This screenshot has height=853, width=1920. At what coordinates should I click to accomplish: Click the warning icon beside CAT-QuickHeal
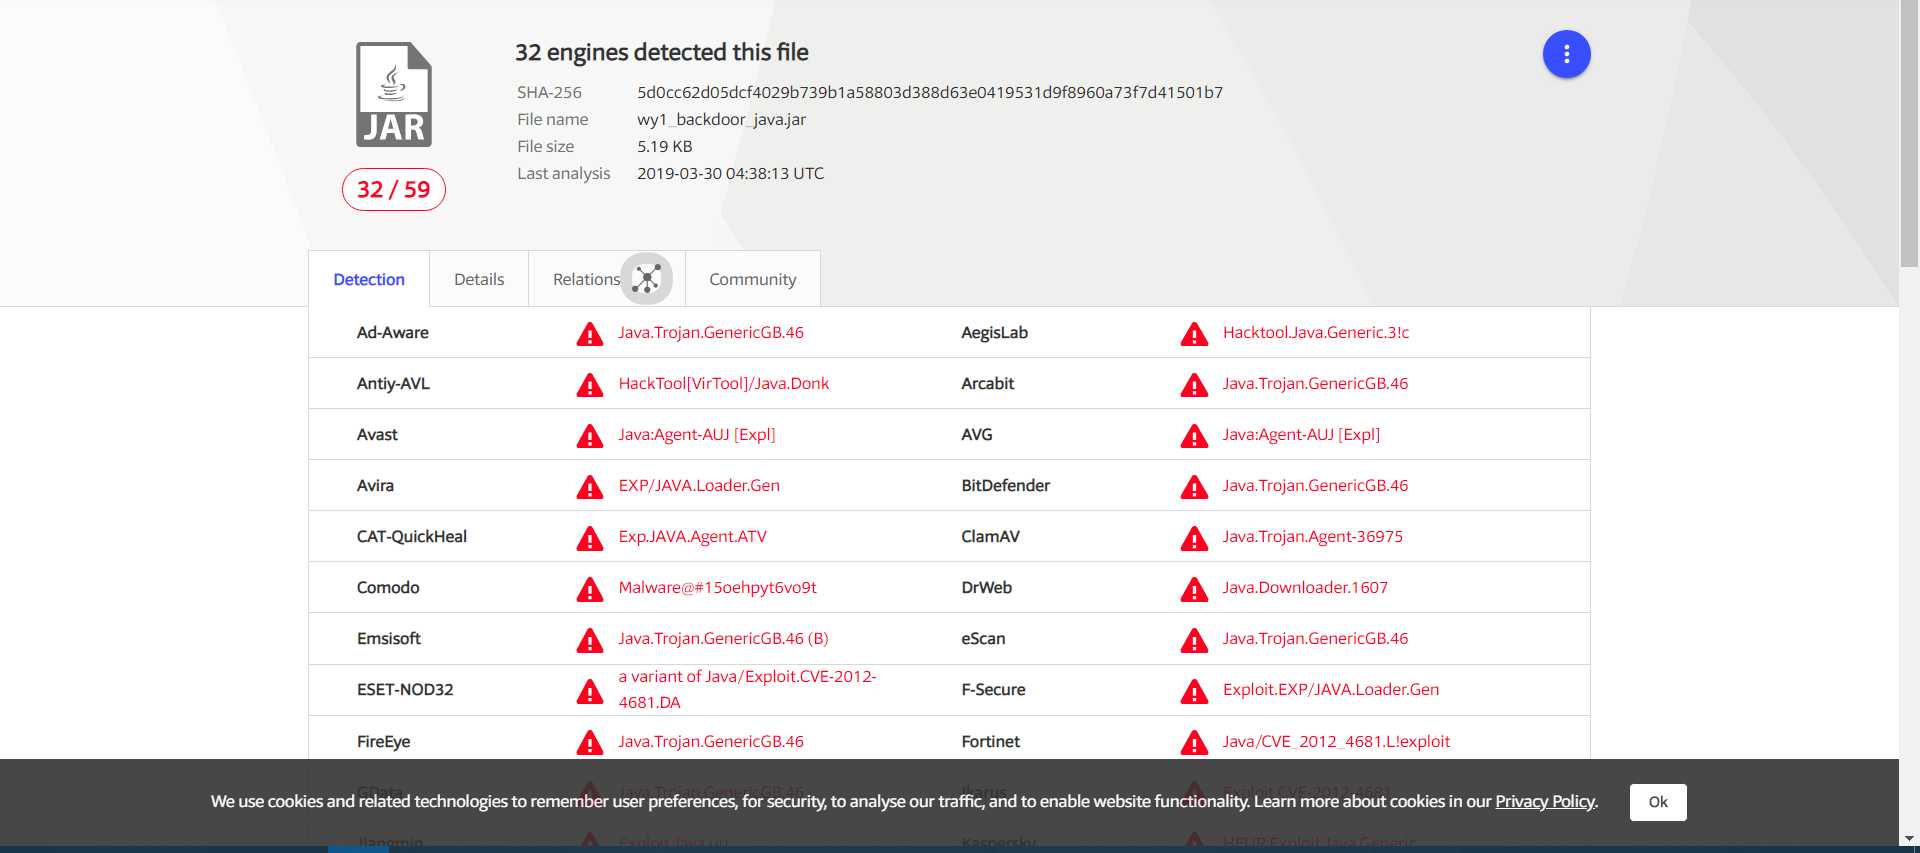pos(590,538)
